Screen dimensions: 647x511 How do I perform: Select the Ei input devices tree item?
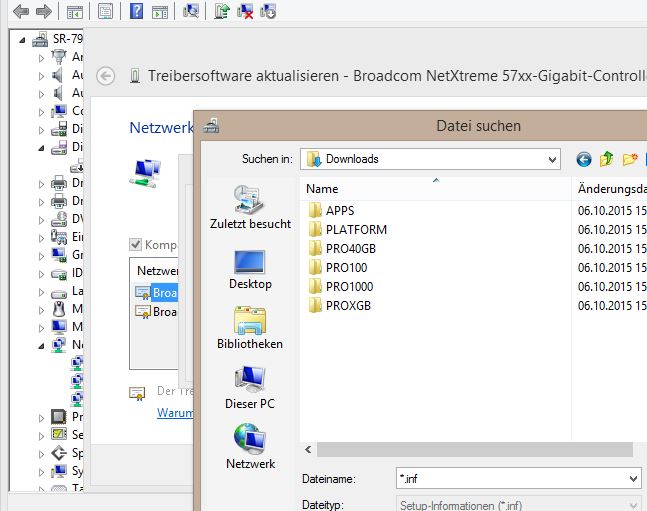coord(67,237)
